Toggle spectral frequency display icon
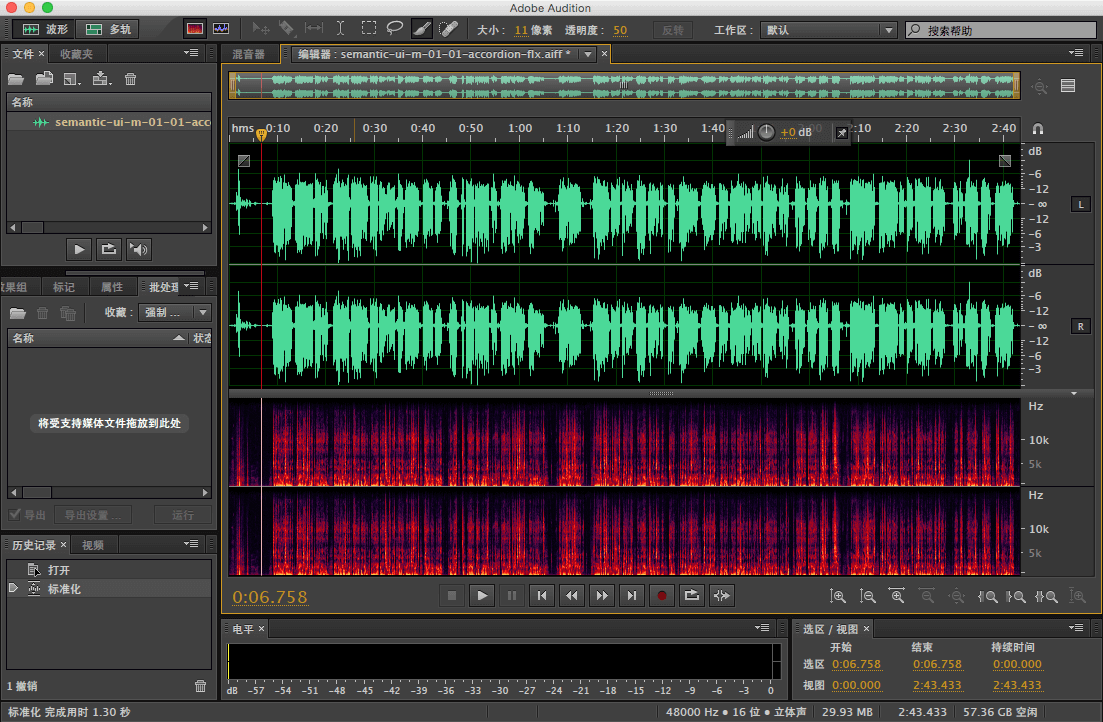 195,29
